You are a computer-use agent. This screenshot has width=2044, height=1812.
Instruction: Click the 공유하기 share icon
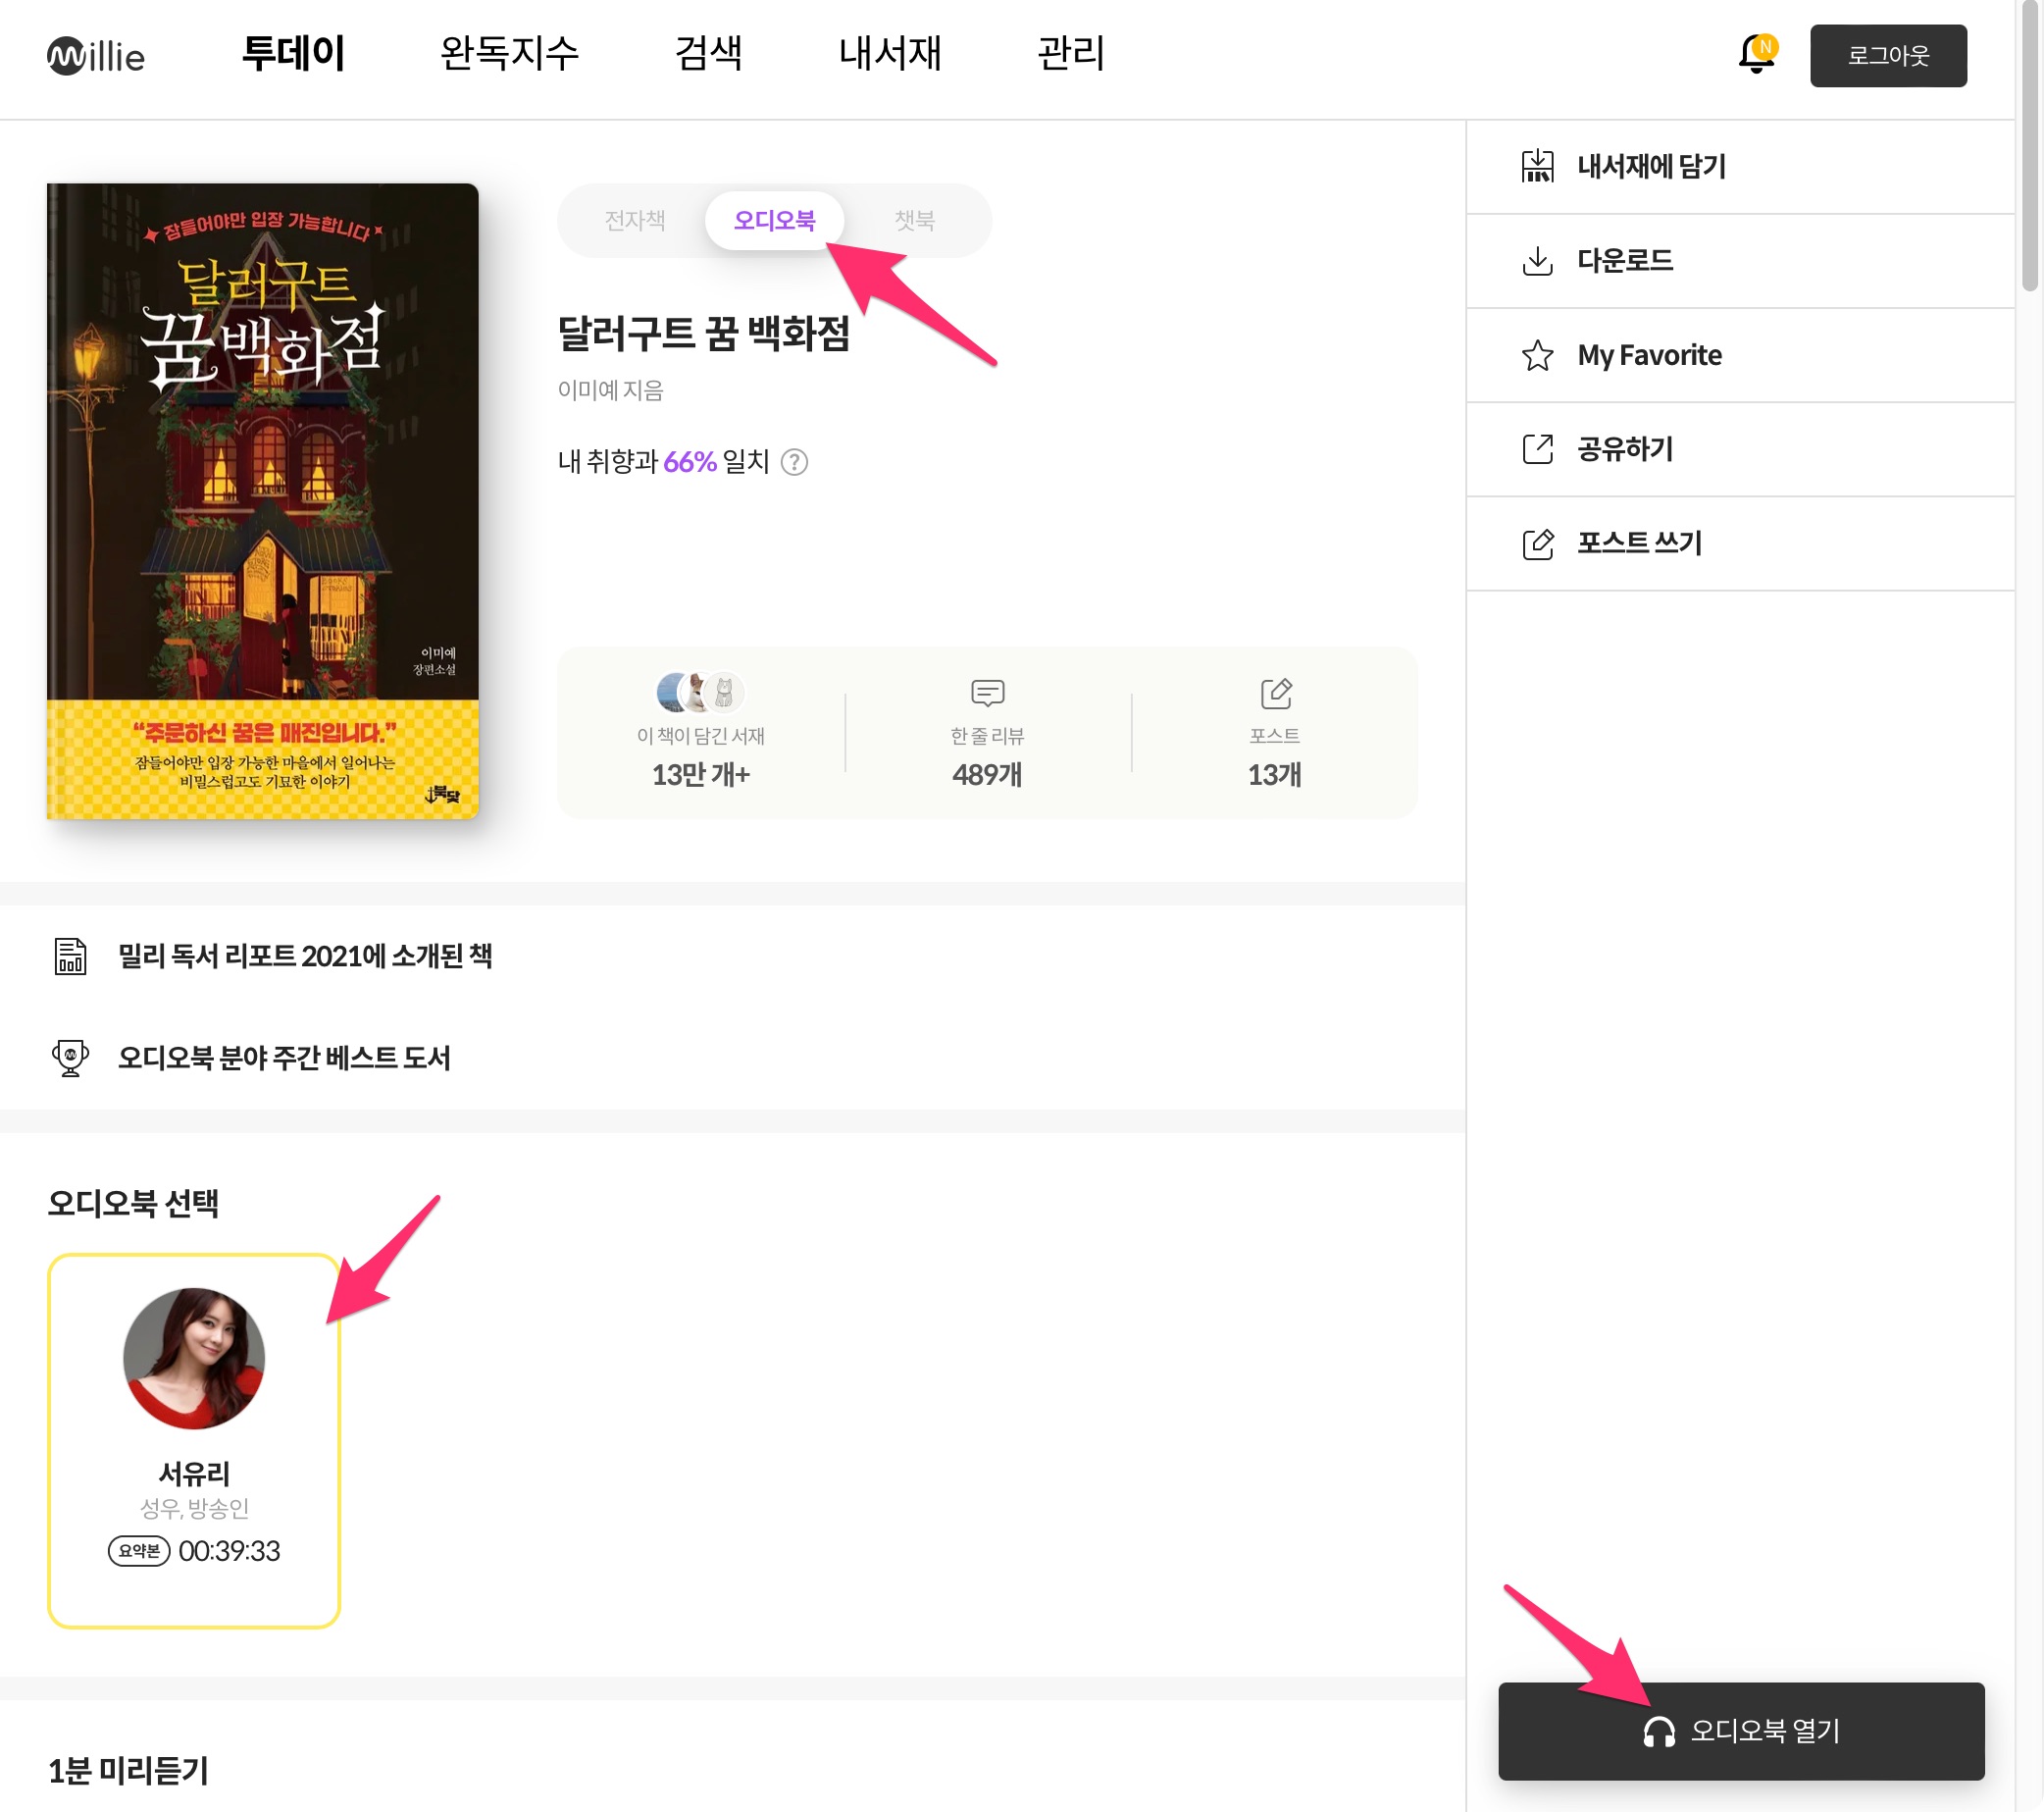tap(1537, 449)
